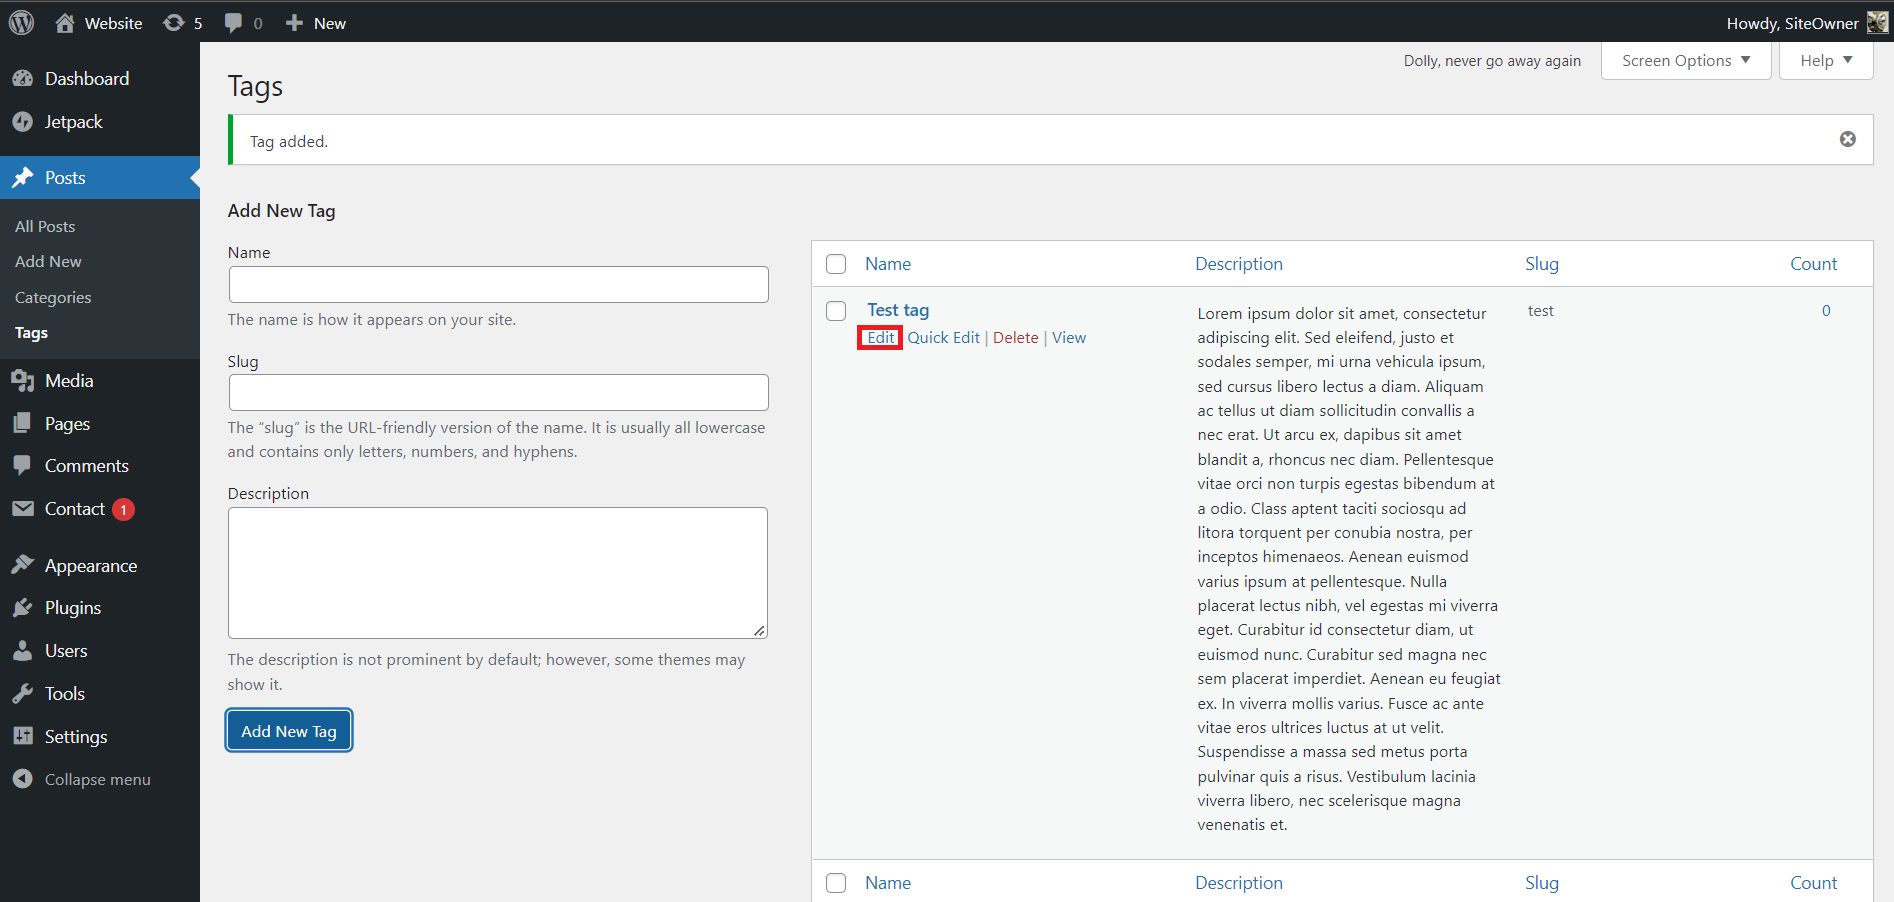Open Media using its sidebar icon
1894x902 pixels.
[24, 380]
